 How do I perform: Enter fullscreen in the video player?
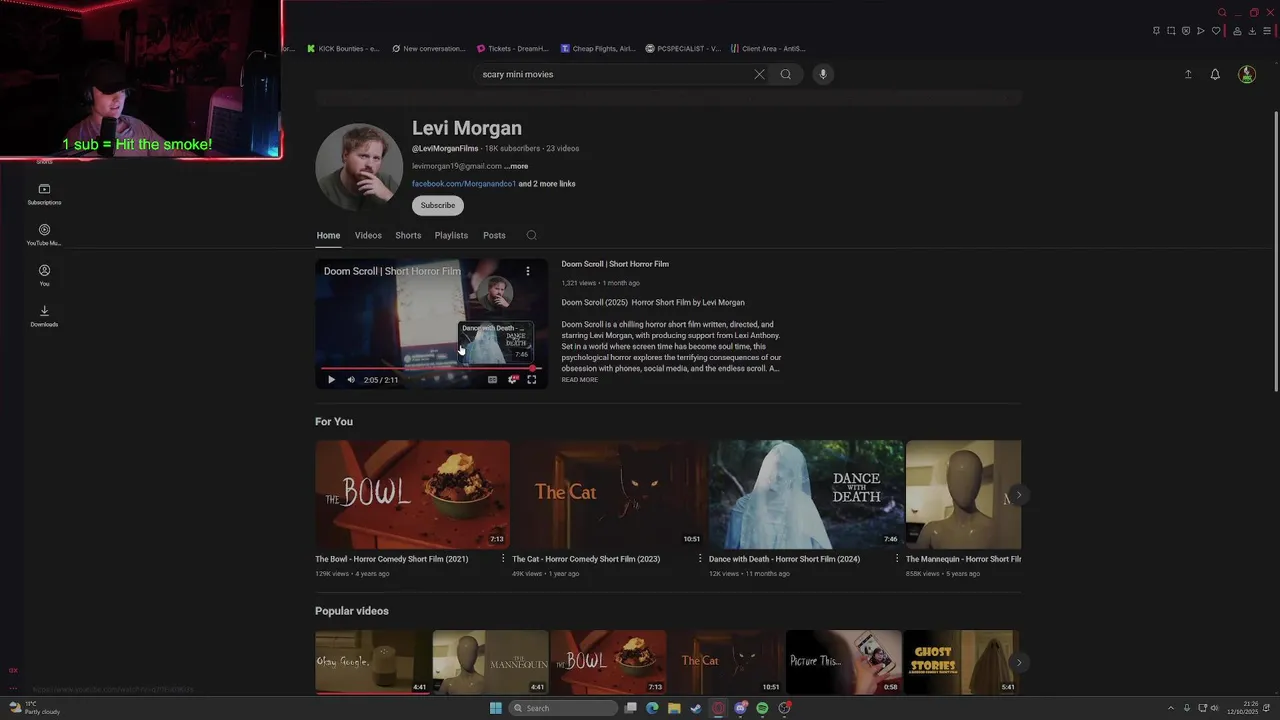tap(532, 380)
